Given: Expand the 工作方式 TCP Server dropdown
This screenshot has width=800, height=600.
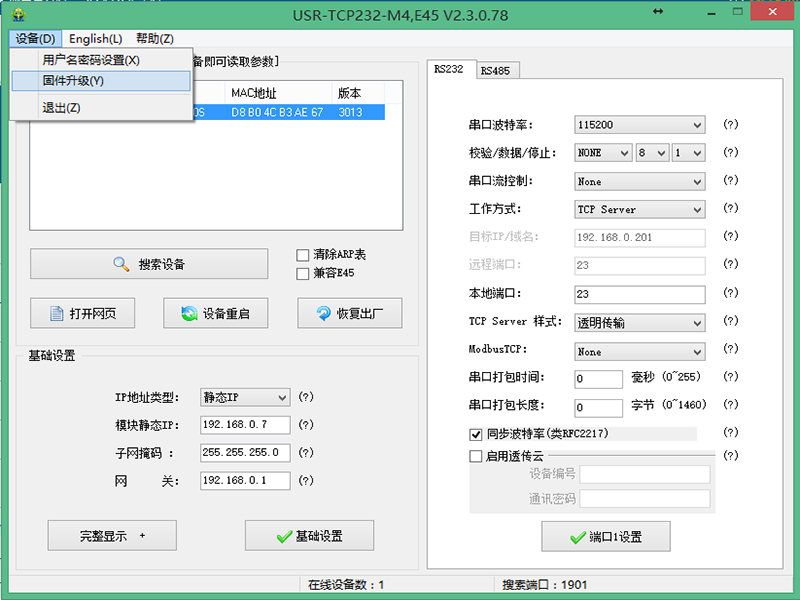Looking at the screenshot, I should click(x=640, y=210).
